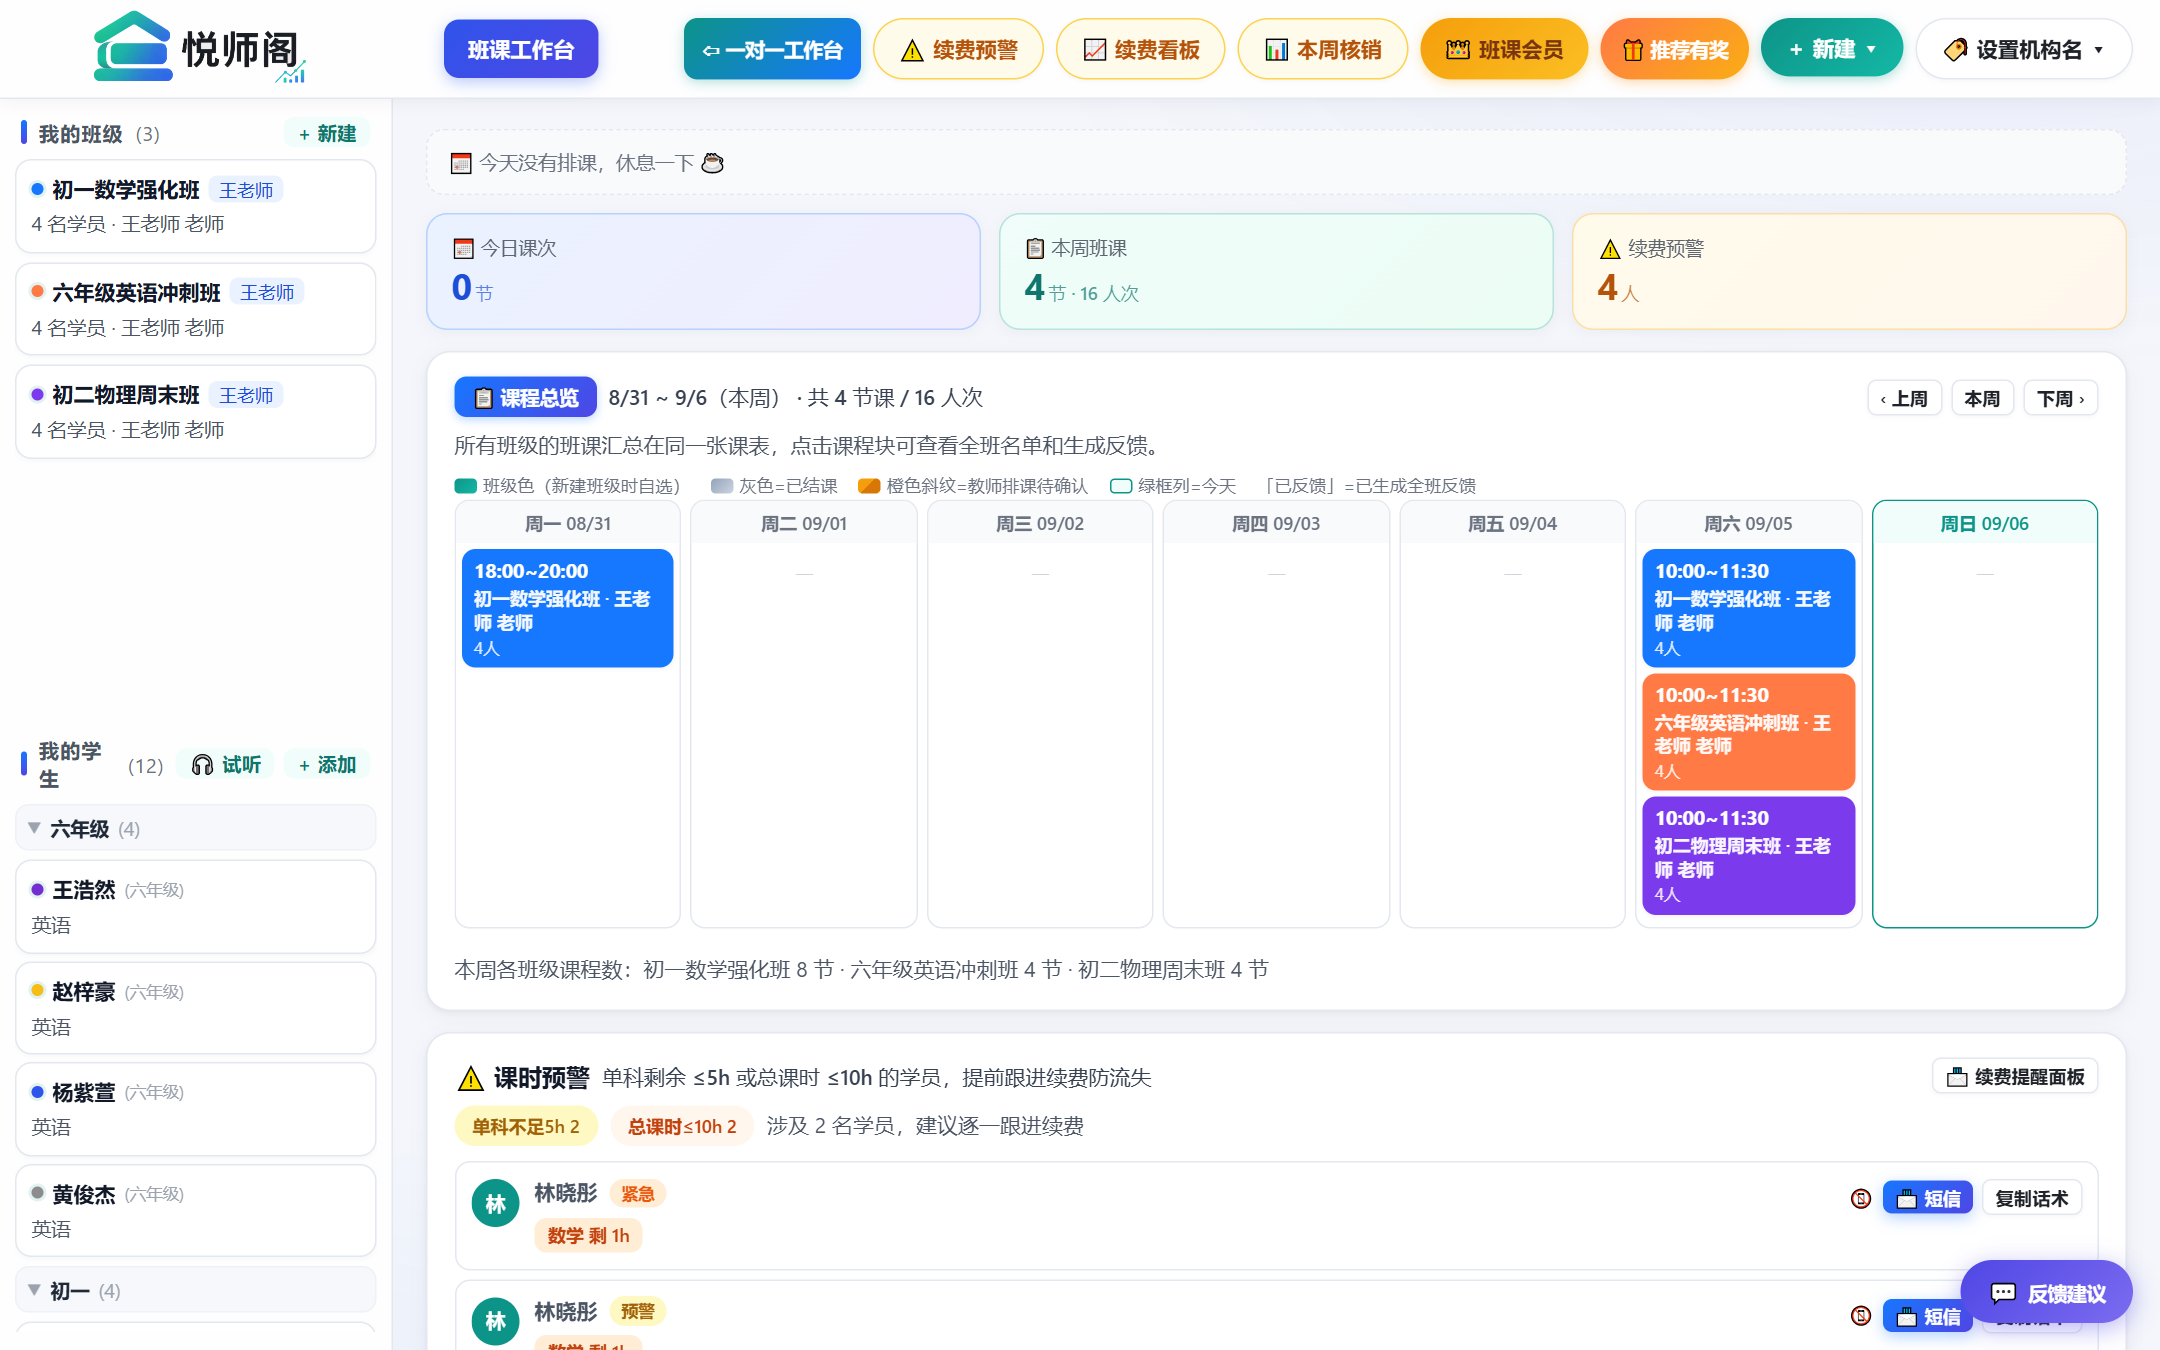Open 本周核销 report

1322,49
